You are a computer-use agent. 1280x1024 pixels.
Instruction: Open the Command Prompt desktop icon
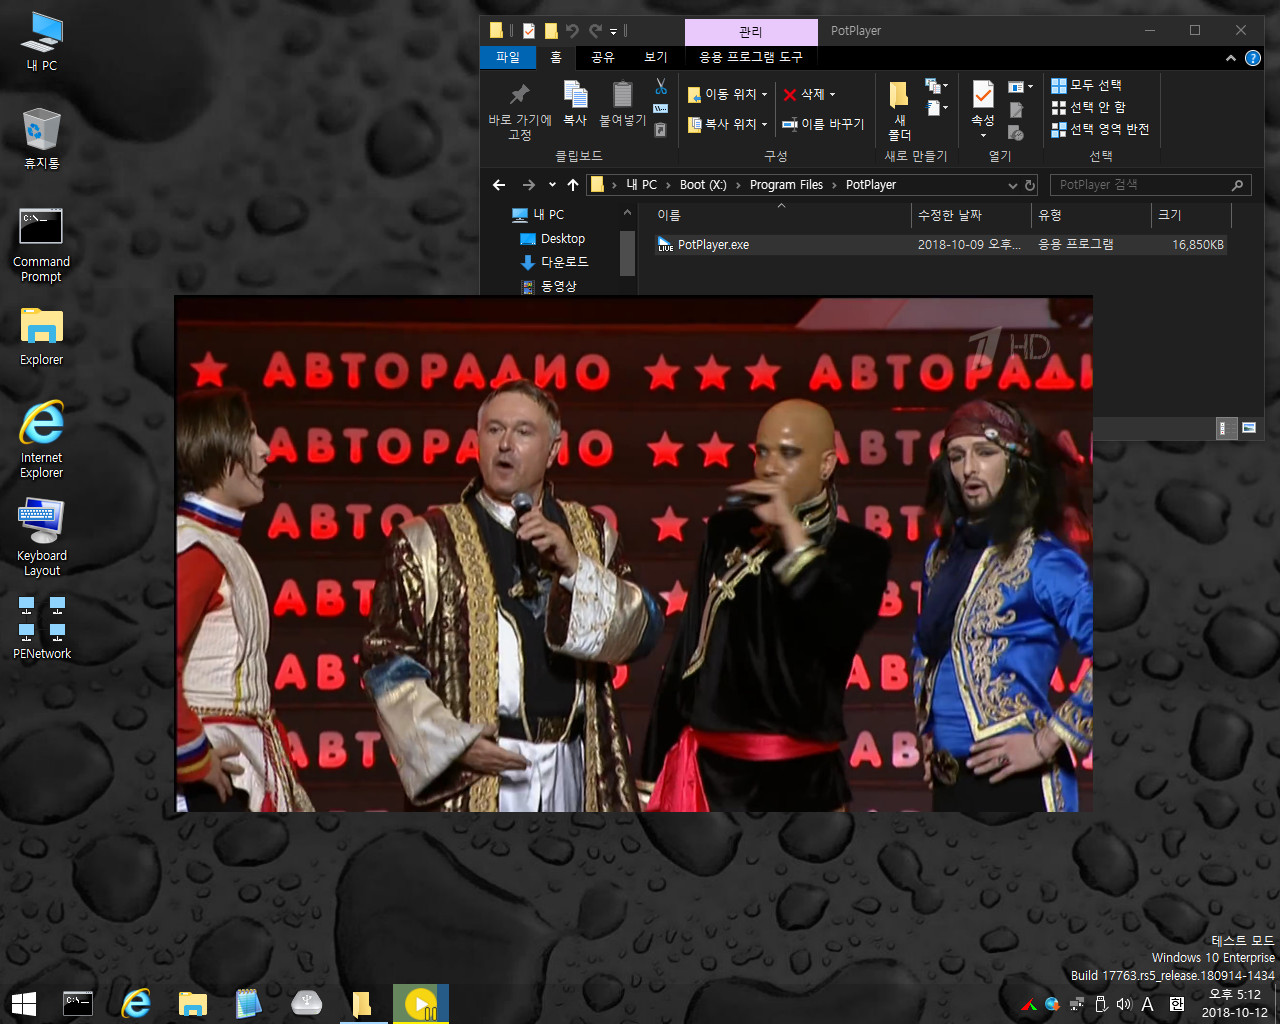[41, 246]
